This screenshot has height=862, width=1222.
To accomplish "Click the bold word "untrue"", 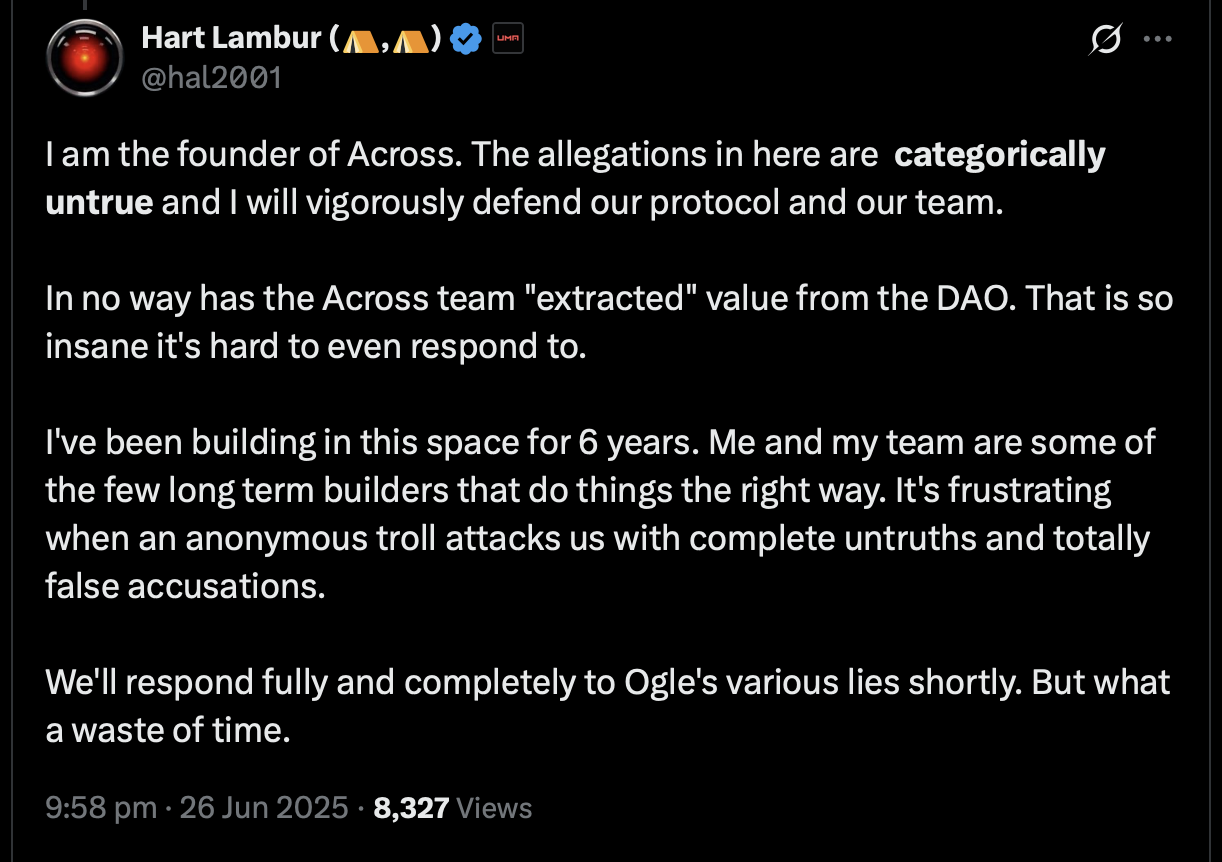I will tap(99, 203).
